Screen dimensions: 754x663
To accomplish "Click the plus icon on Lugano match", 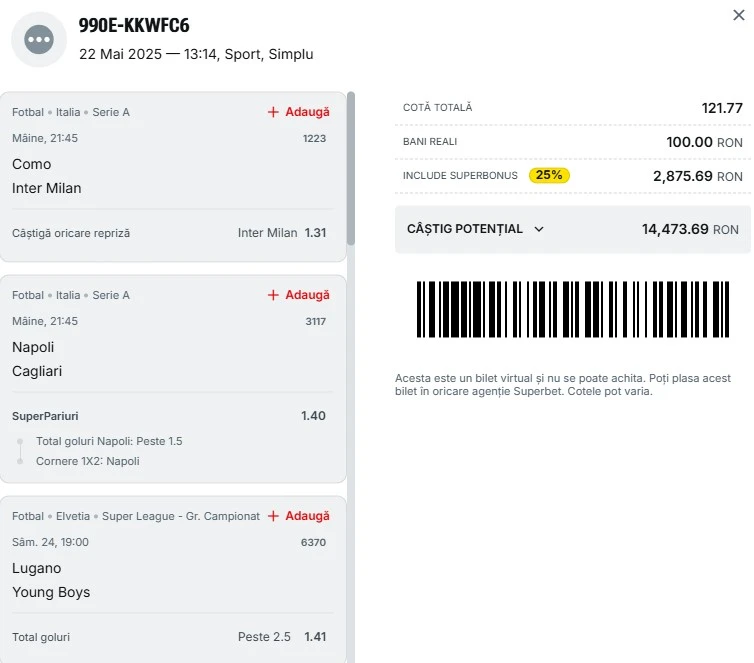I will tap(273, 516).
